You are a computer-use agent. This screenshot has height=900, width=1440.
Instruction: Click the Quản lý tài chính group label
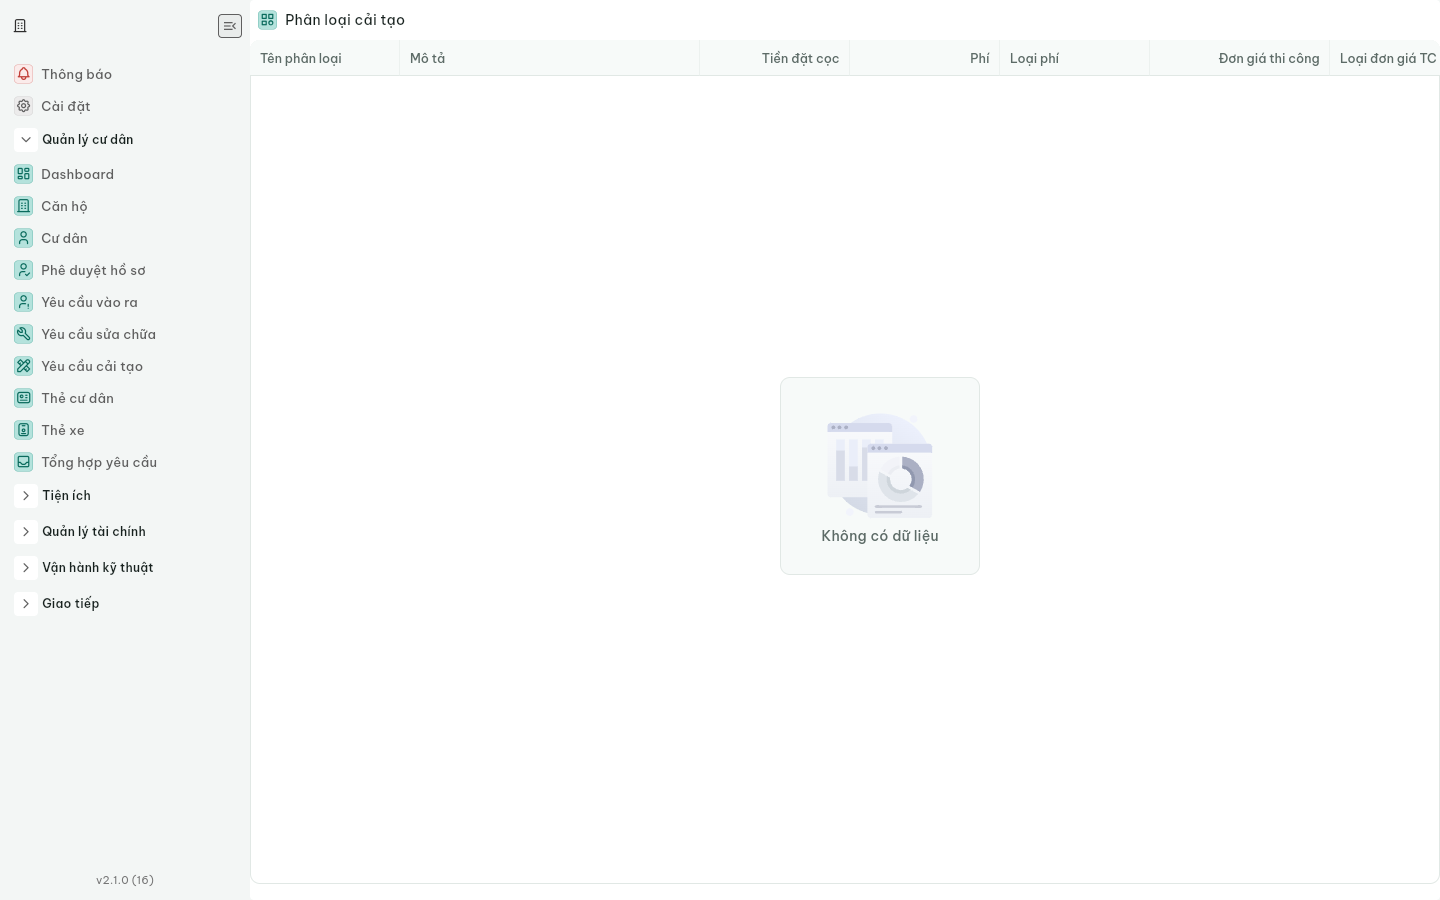[x=94, y=532]
